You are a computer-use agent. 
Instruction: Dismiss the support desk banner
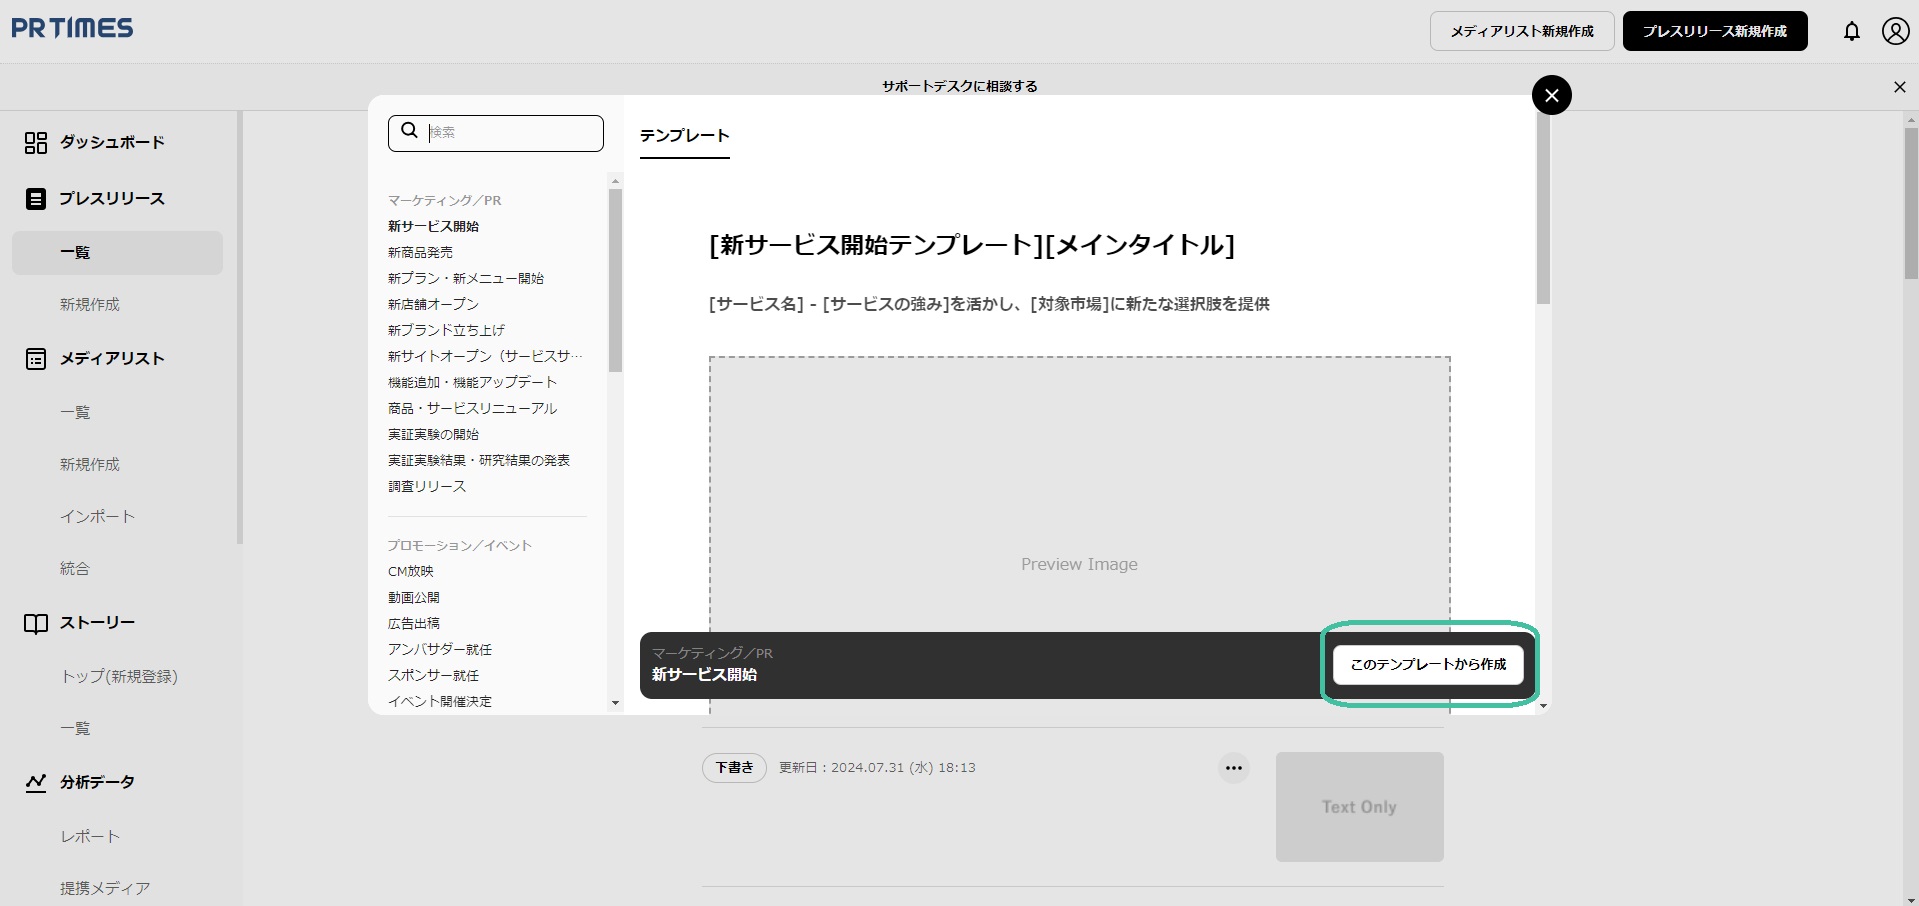tap(1899, 87)
